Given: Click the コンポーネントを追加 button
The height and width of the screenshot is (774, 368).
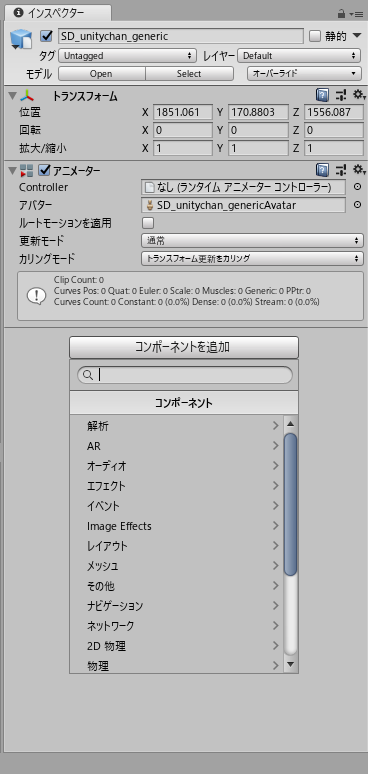Looking at the screenshot, I should pos(184,347).
